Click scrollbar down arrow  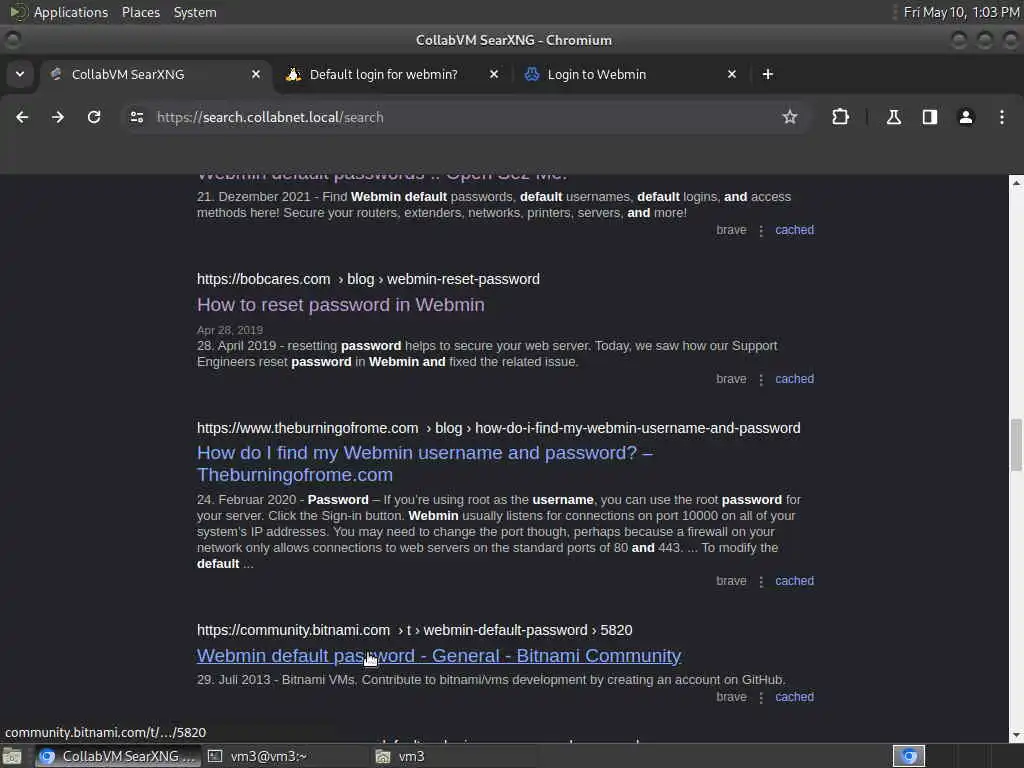coord(1016,735)
